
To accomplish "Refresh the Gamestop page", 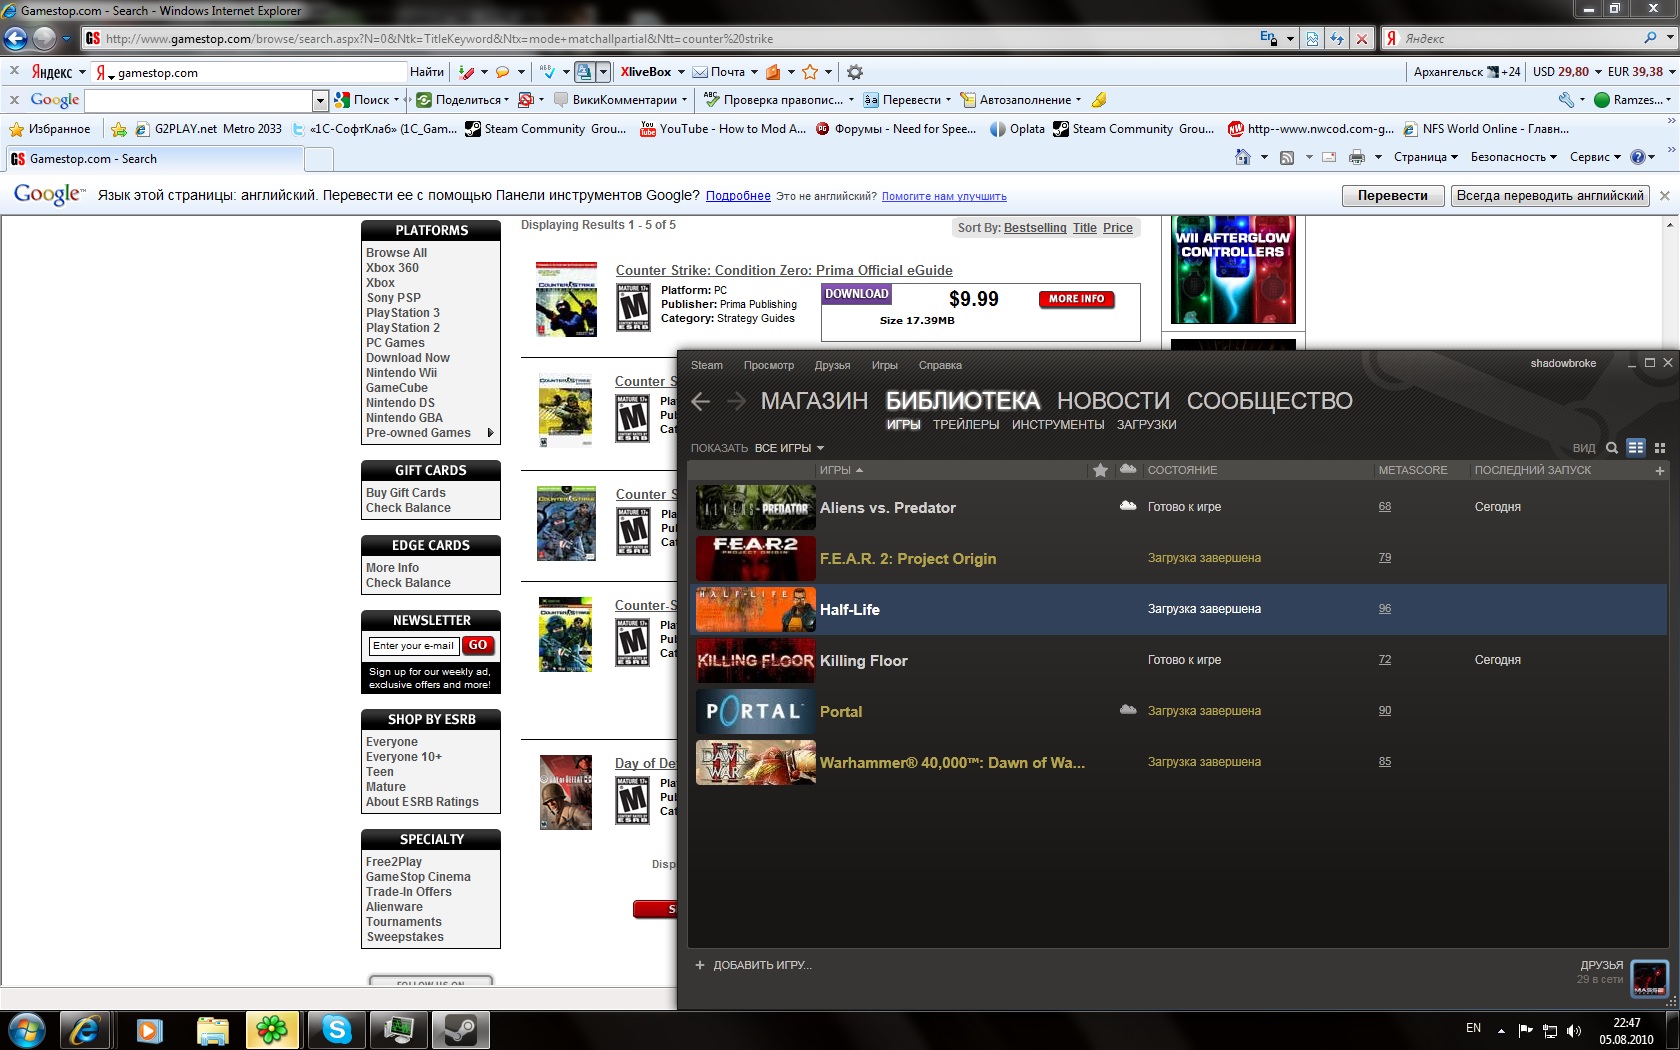I will [1337, 39].
